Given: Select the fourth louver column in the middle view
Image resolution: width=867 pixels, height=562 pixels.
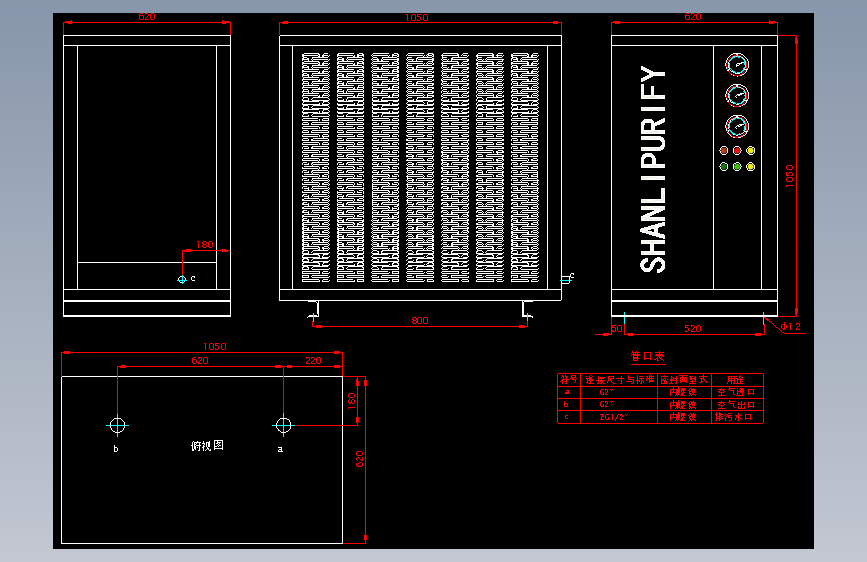Looking at the screenshot, I should (420, 168).
